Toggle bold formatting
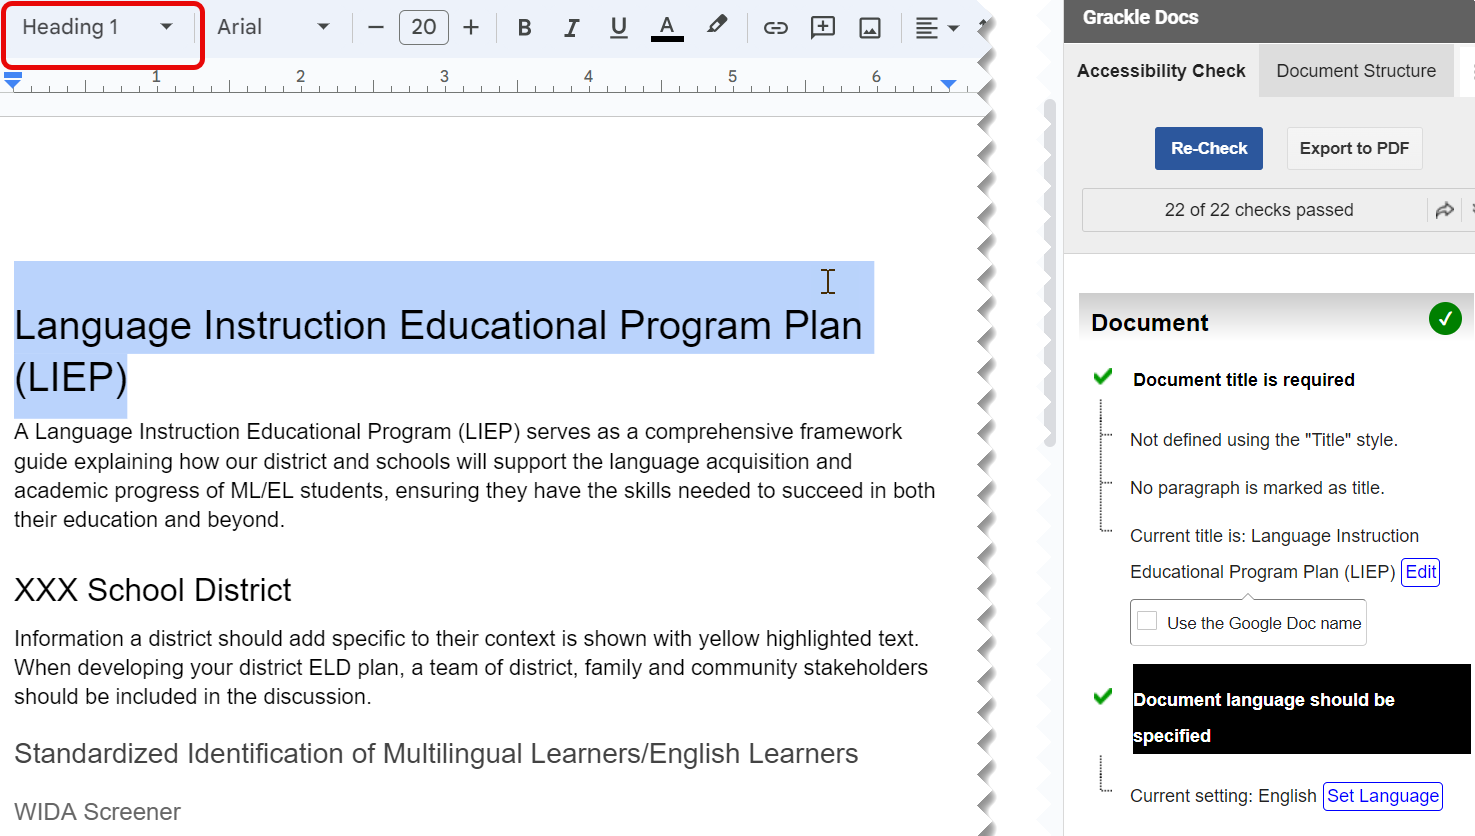 click(x=524, y=27)
